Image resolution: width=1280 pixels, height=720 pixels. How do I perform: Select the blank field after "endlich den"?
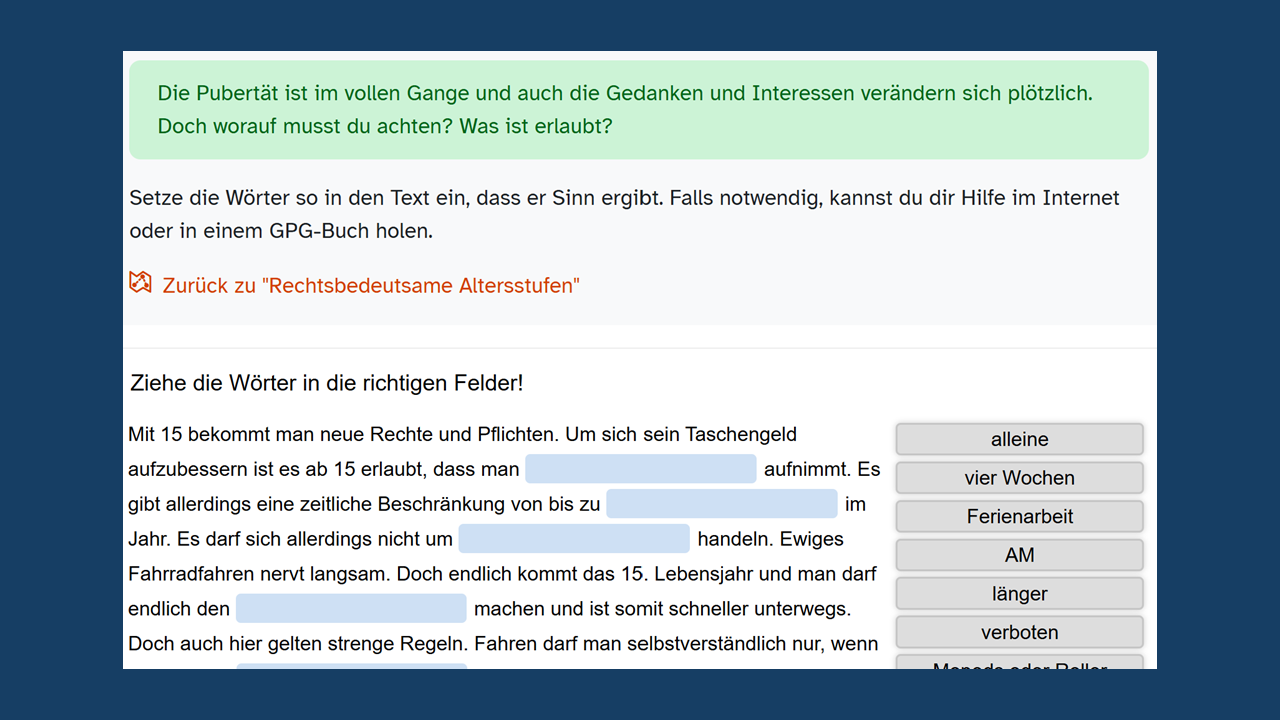[x=351, y=608]
